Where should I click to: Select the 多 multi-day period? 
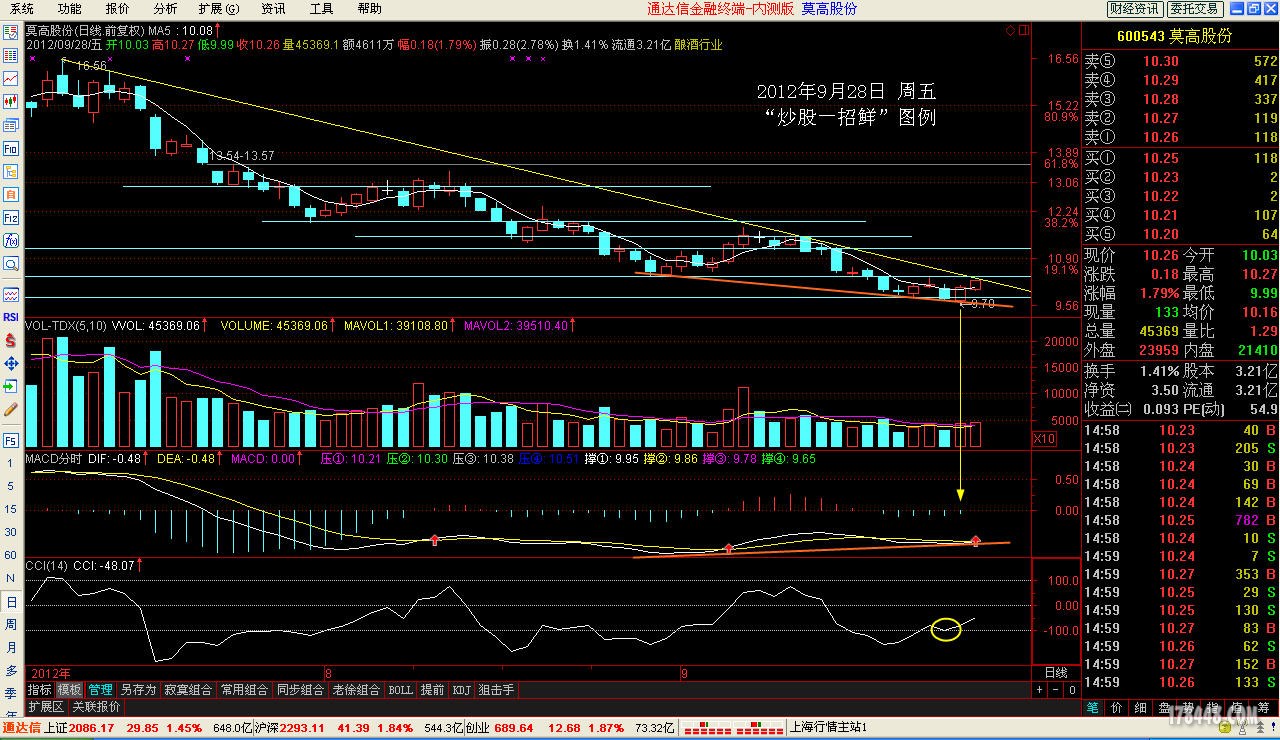tap(11, 670)
